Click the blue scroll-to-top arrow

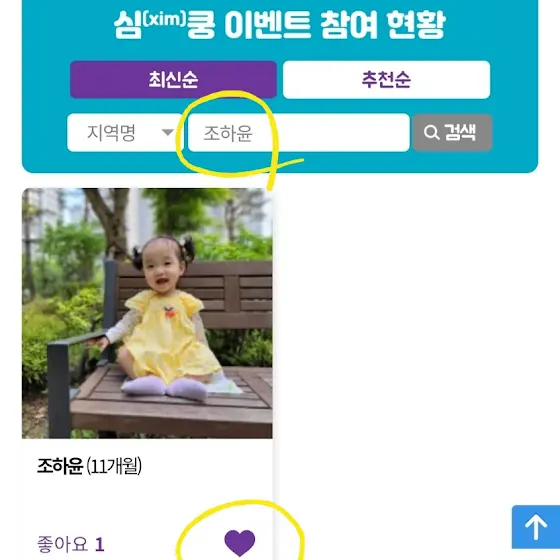pos(536,527)
